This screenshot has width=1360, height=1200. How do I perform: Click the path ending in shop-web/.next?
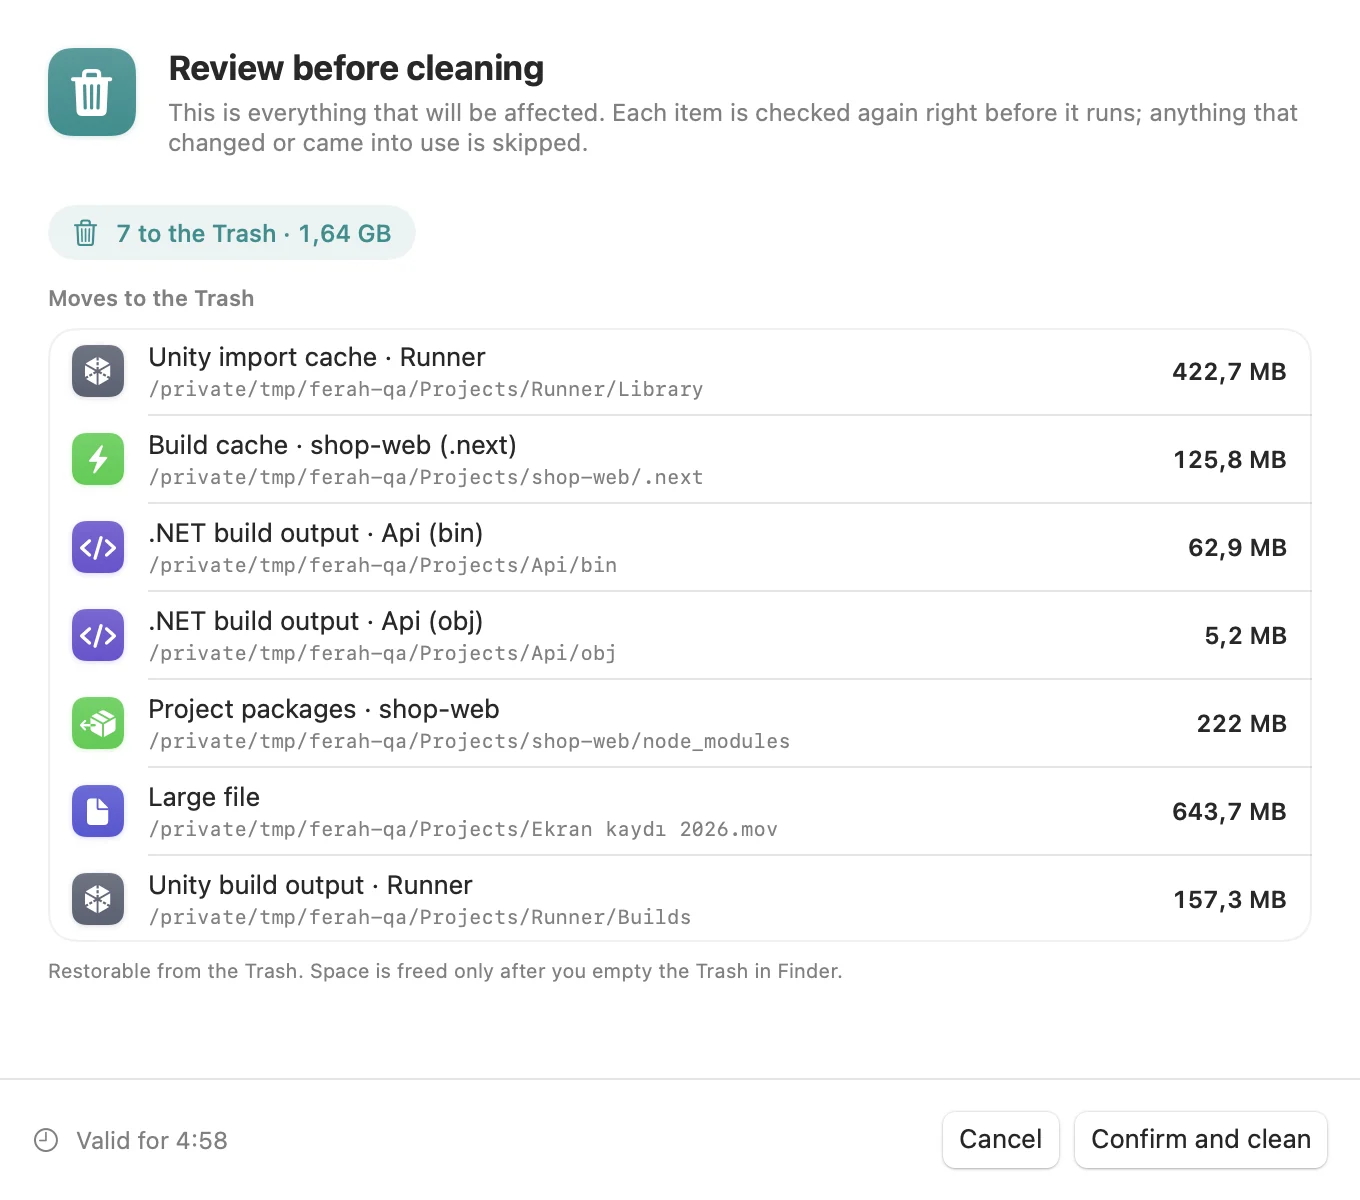[426, 477]
